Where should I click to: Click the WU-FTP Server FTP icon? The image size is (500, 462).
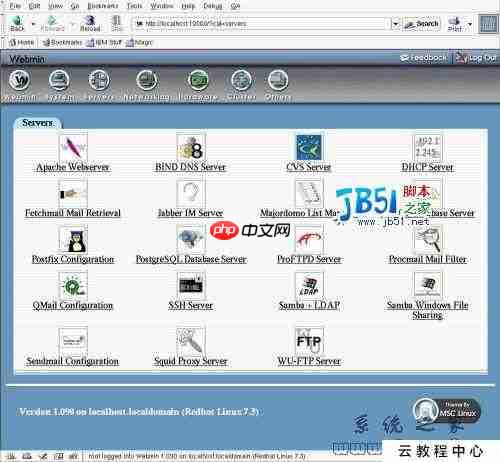pos(309,341)
